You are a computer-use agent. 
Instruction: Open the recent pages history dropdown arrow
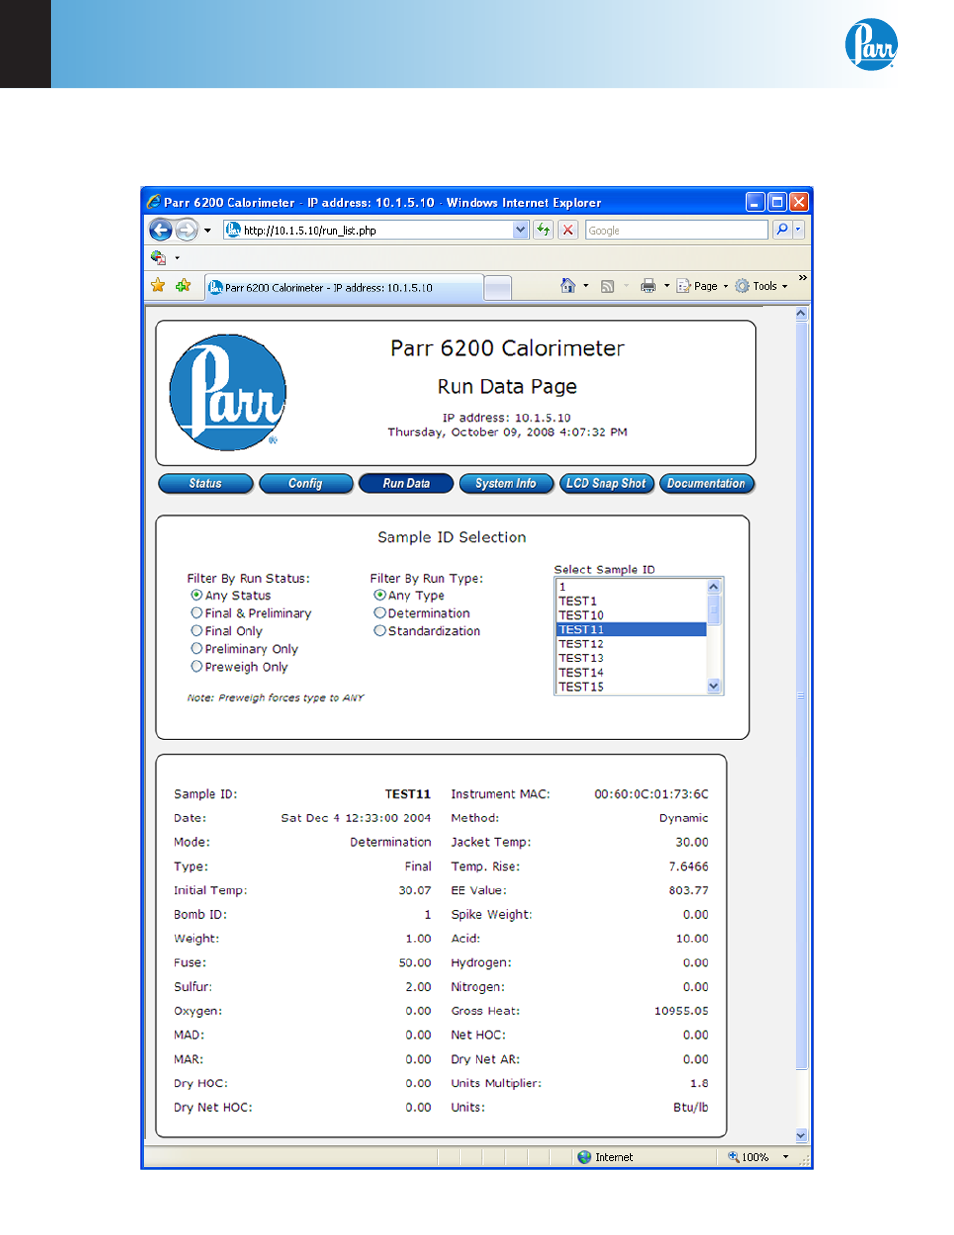point(207,230)
